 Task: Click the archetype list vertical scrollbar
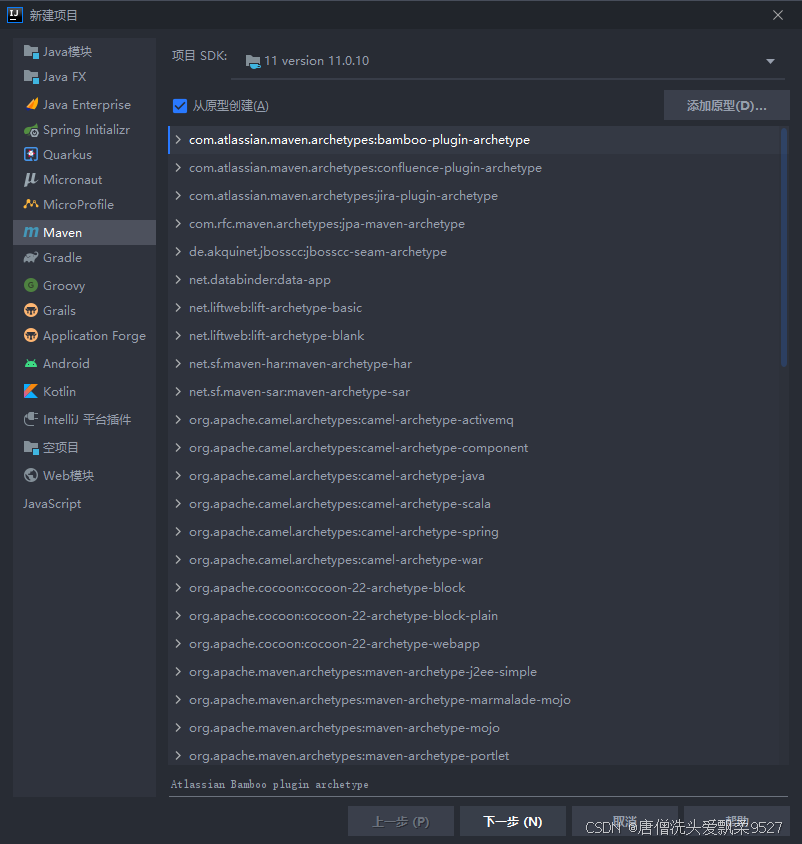[x=784, y=248]
